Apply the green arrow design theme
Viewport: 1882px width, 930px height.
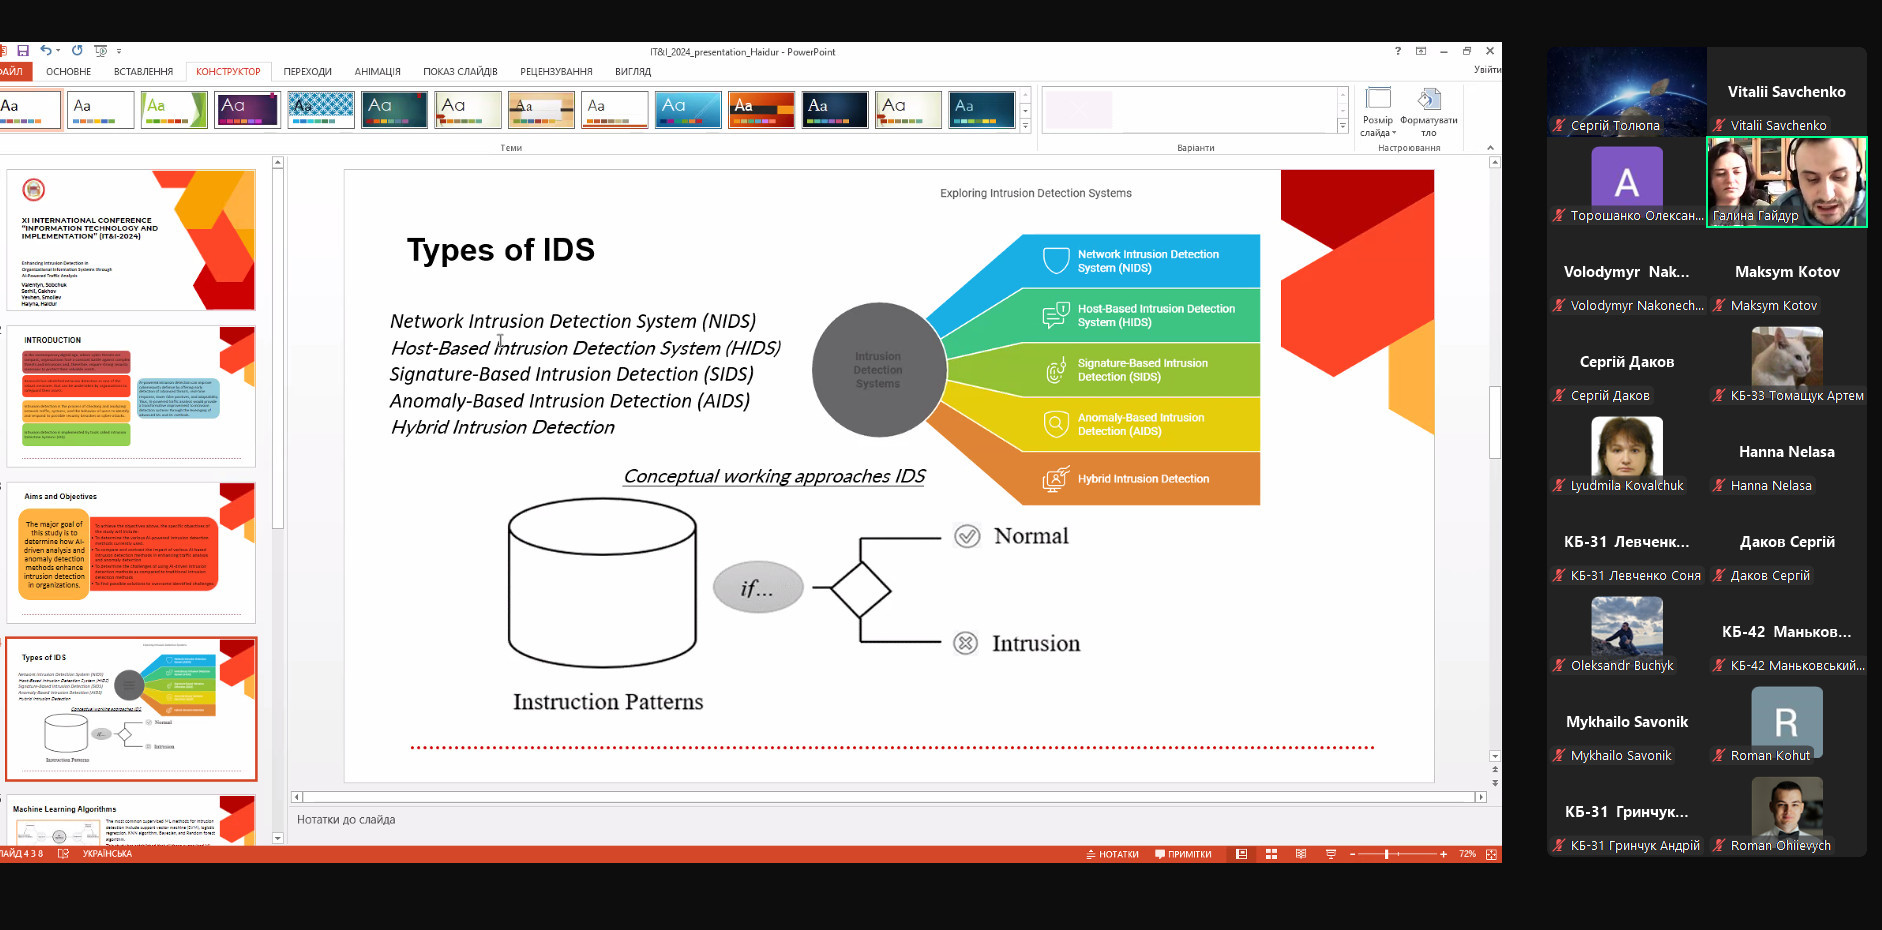[174, 110]
